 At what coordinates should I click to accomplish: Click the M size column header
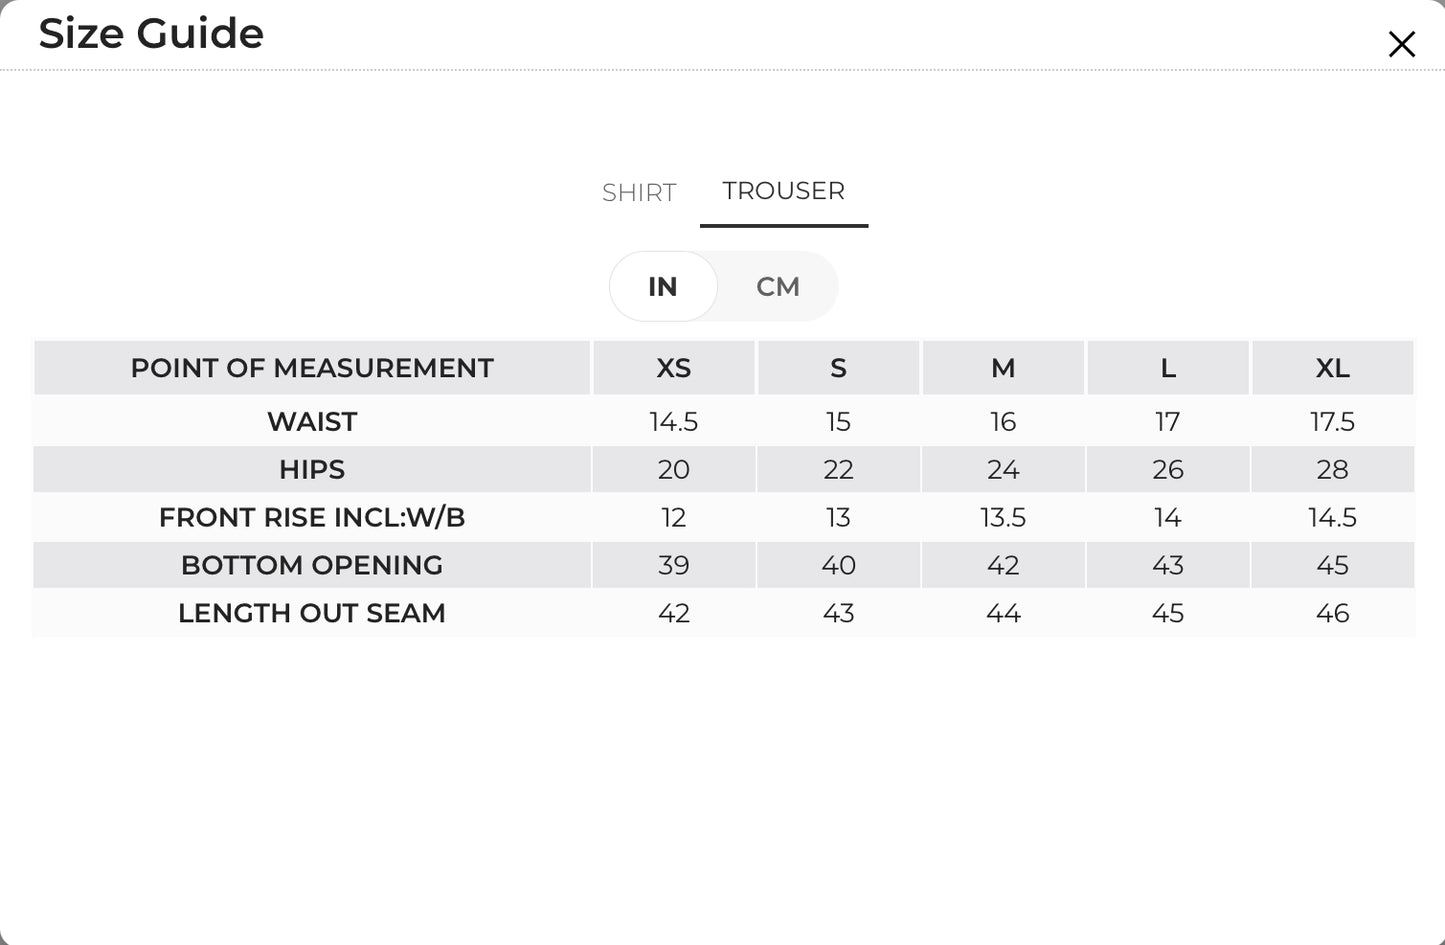1003,368
